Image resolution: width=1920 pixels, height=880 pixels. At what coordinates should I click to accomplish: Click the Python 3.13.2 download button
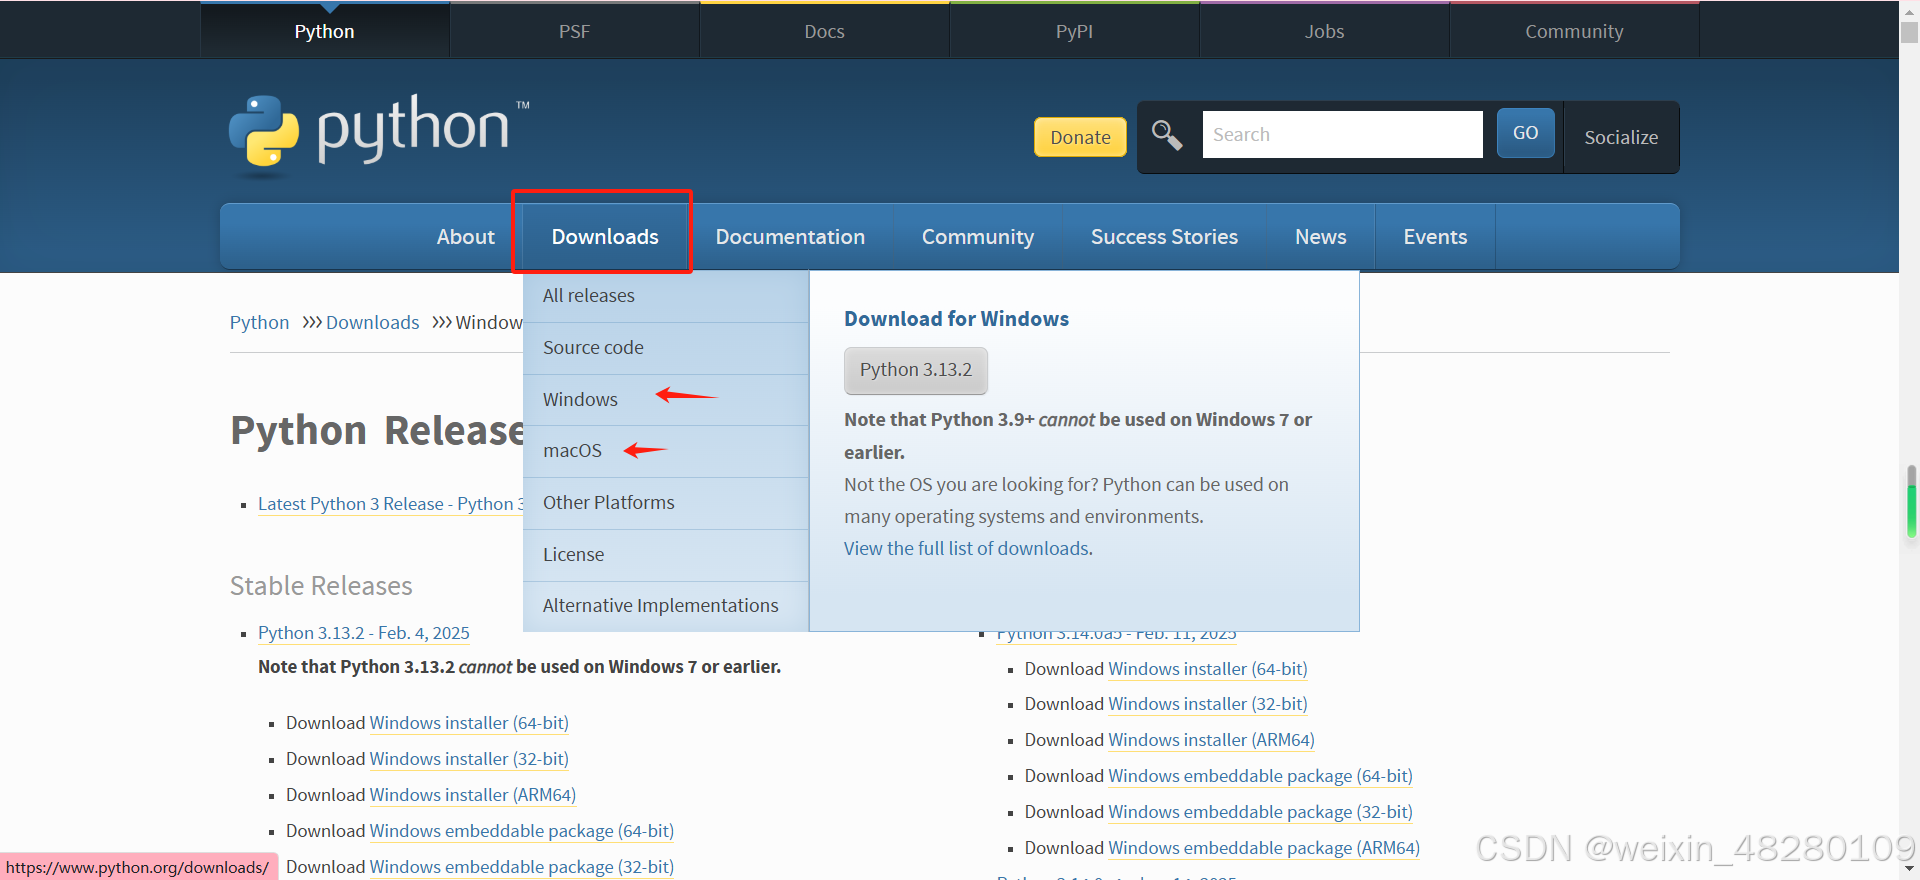(916, 370)
